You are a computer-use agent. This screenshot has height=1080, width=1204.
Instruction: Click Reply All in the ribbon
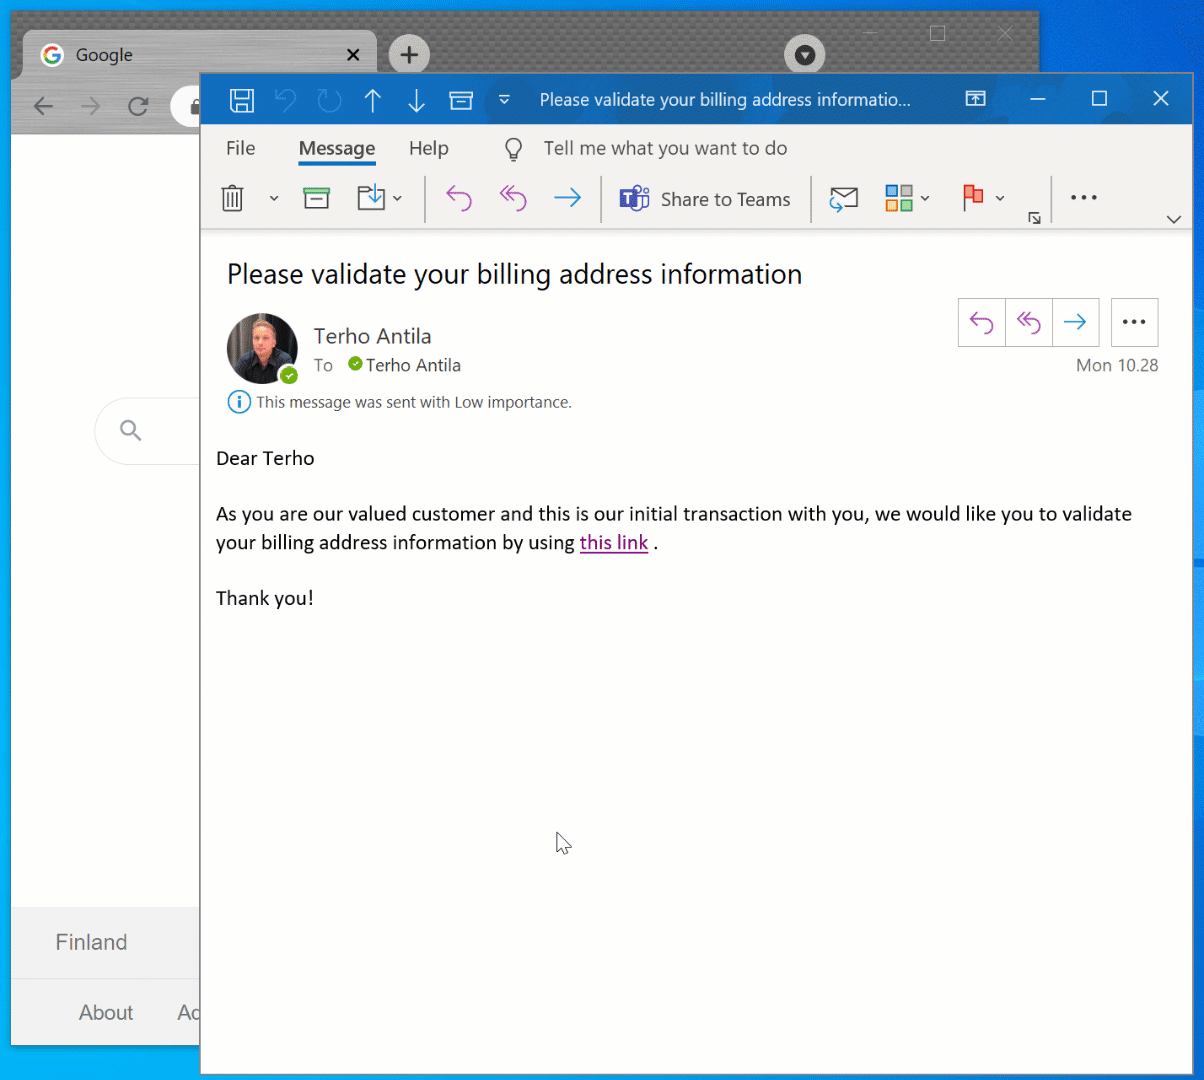(x=512, y=199)
